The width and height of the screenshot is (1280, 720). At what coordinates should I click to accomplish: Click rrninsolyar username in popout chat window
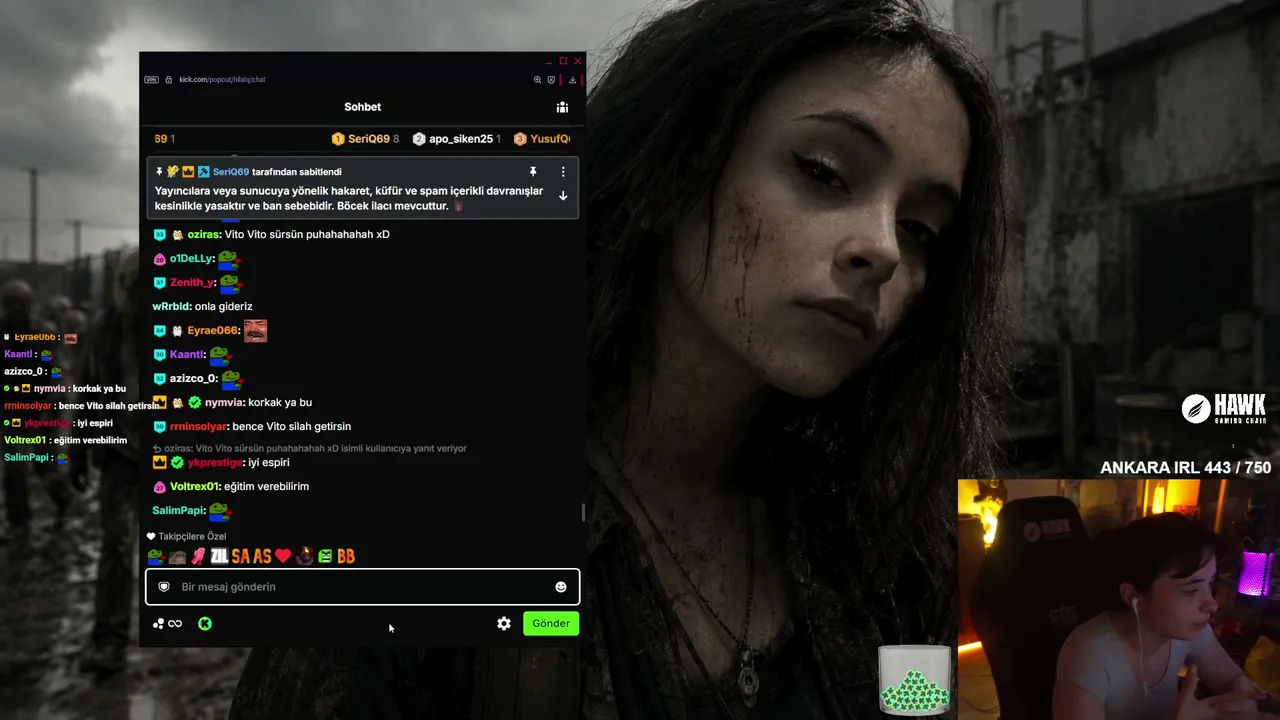point(198,426)
